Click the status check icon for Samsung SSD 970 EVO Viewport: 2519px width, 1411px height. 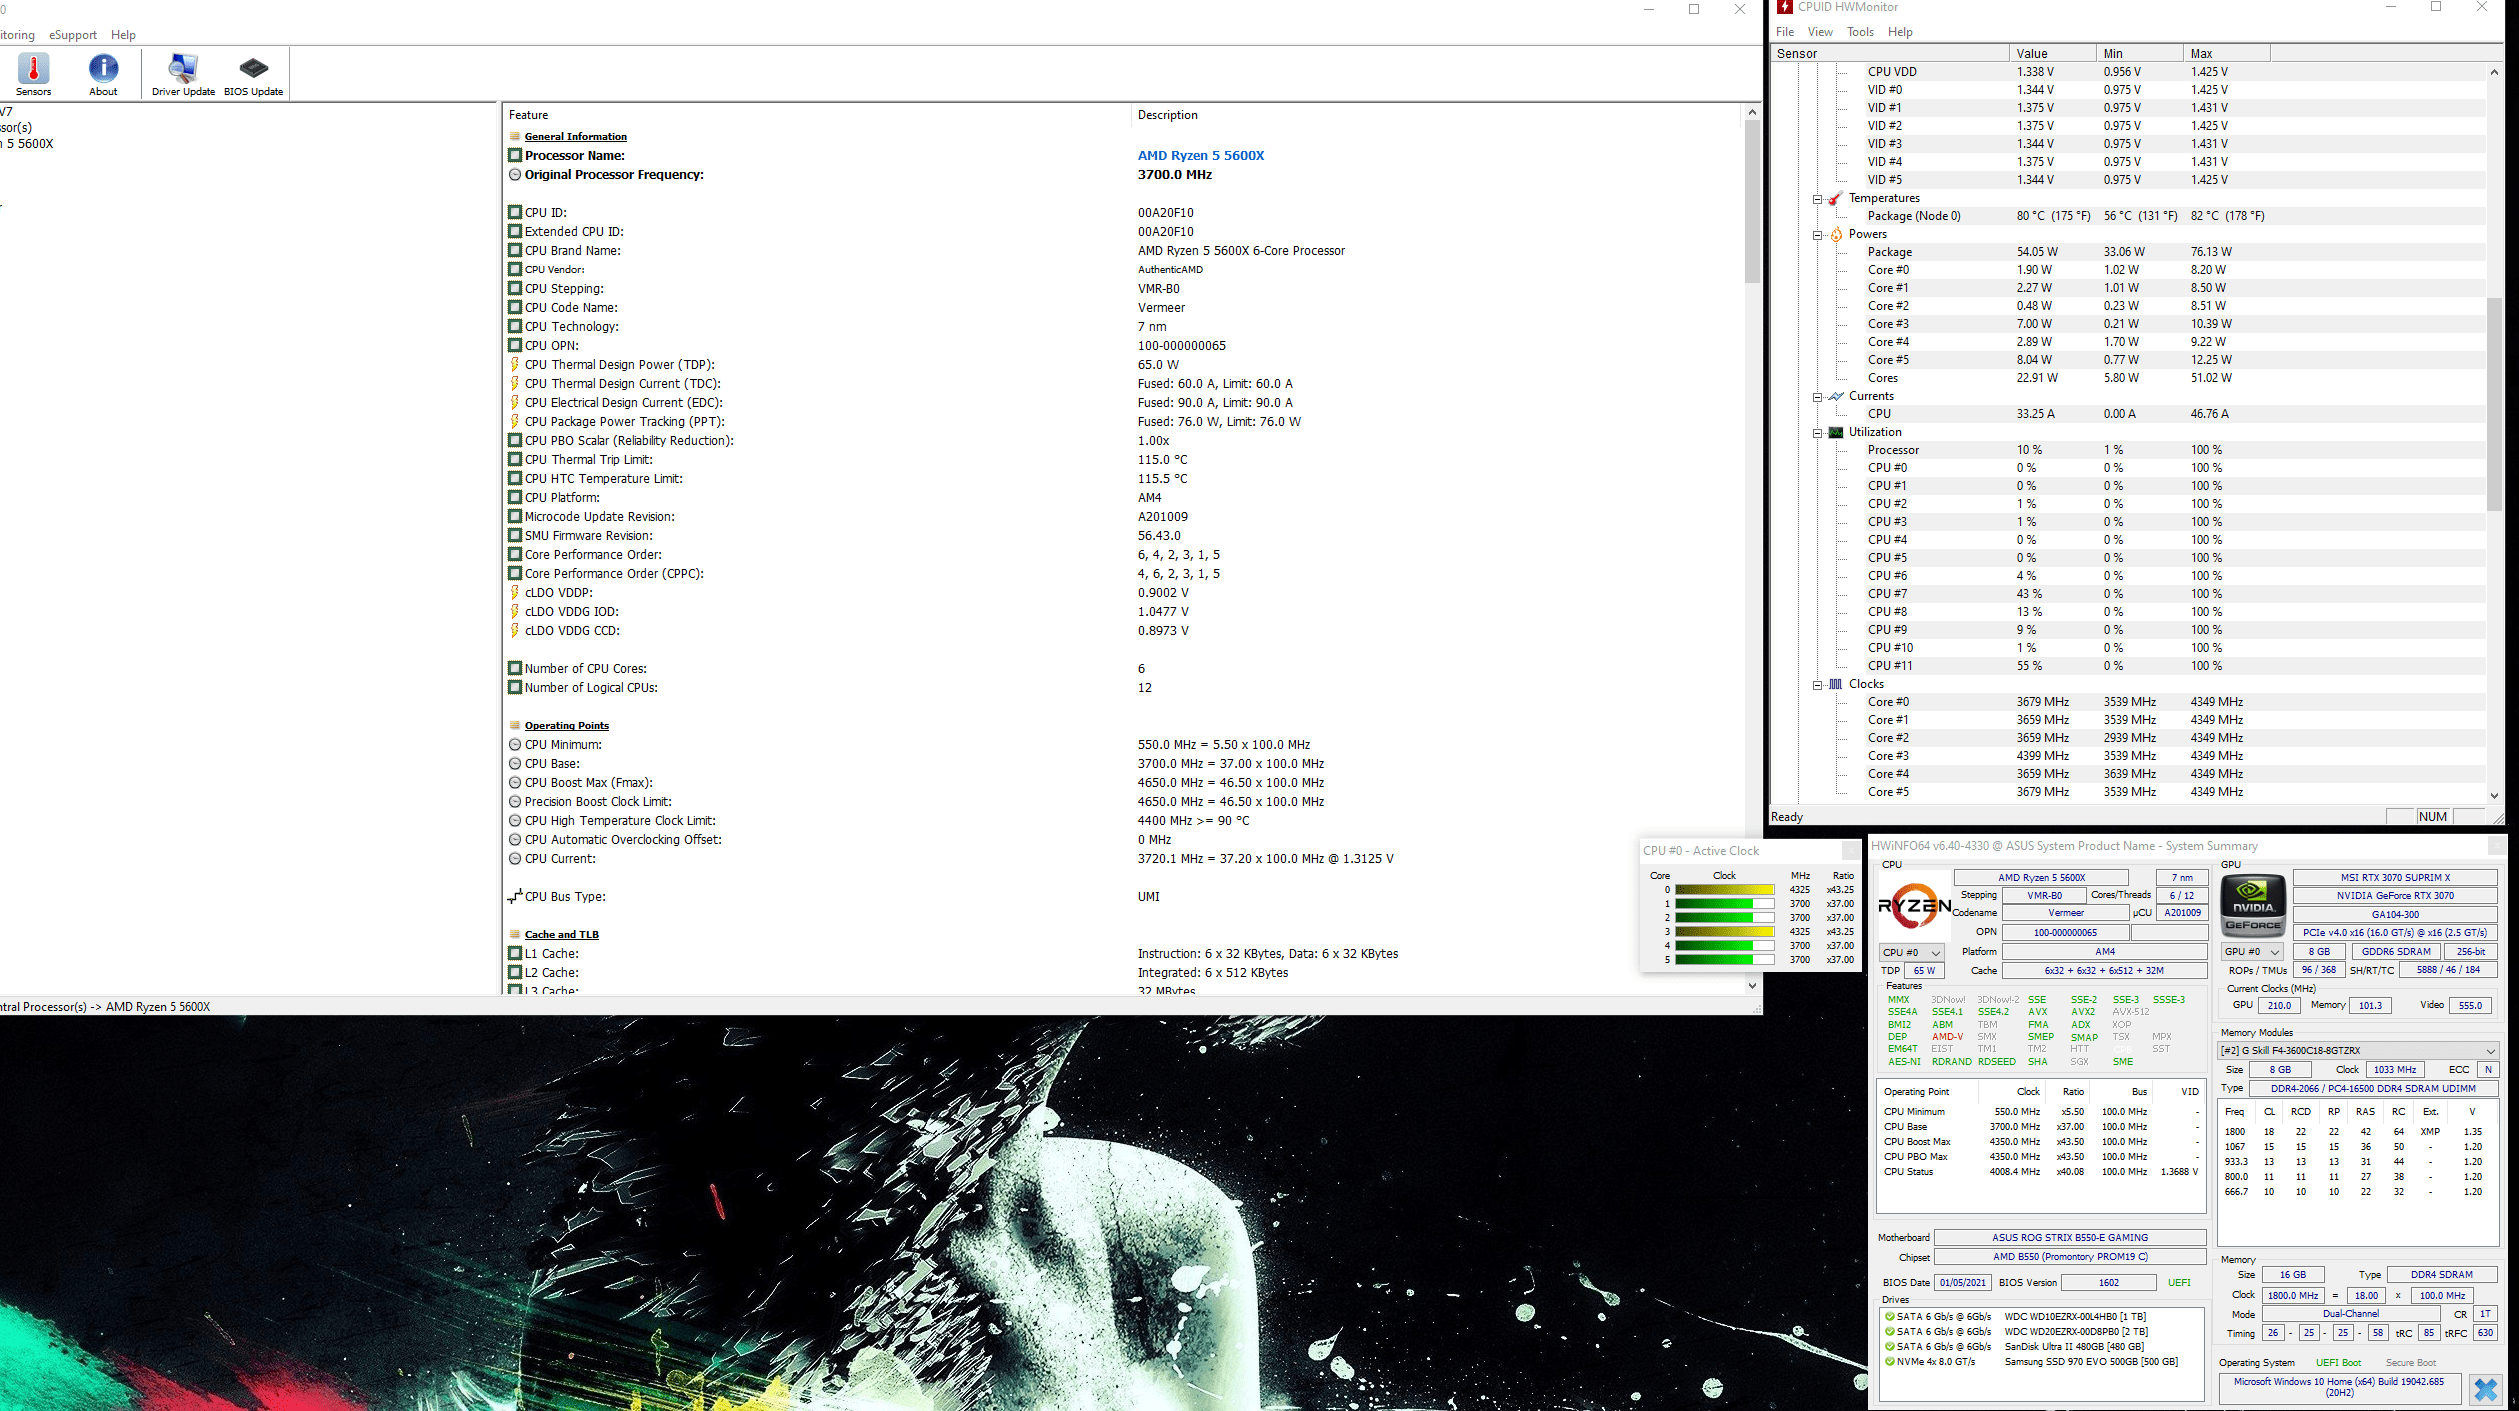(1890, 1362)
